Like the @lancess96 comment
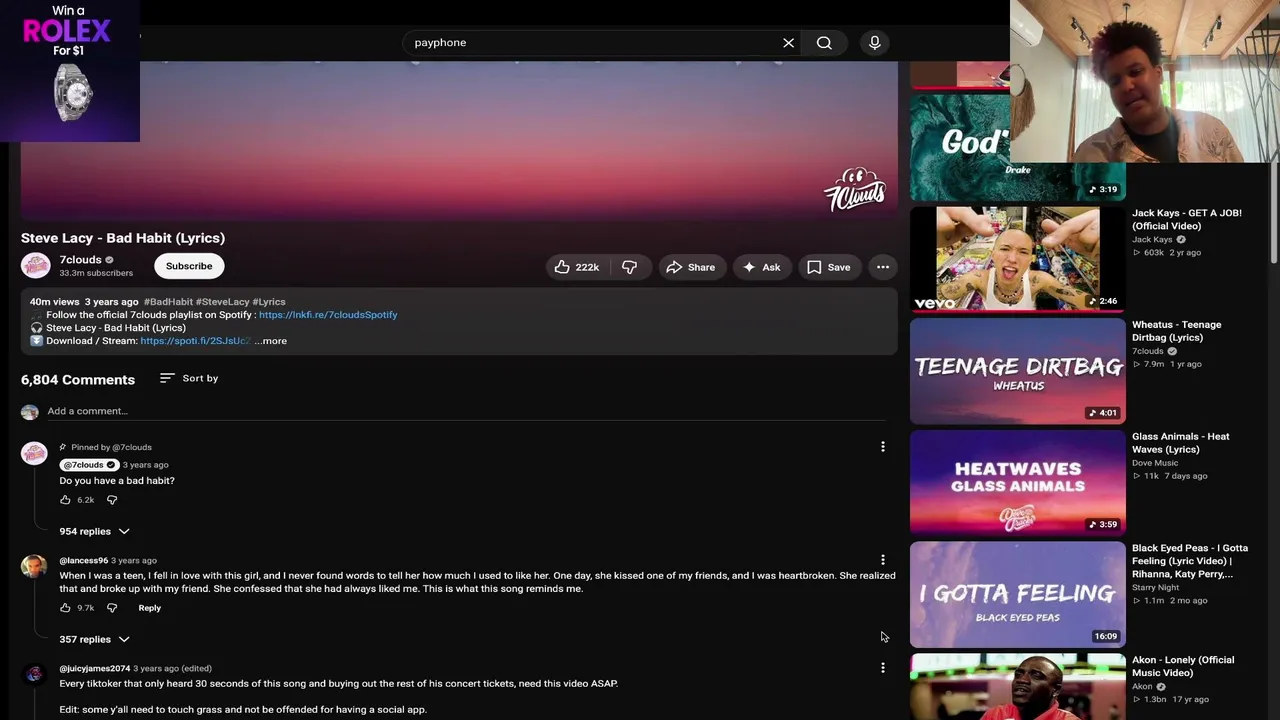Viewport: 1280px width, 720px height. pyautogui.click(x=66, y=608)
